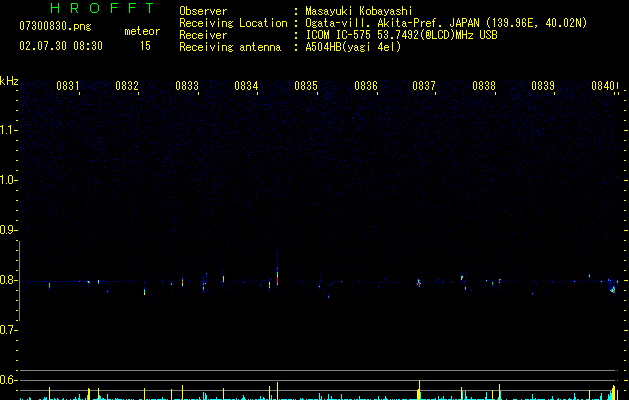This screenshot has width=629, height=400.
Task: Click the kHz axis unit label
Action: 9,81
